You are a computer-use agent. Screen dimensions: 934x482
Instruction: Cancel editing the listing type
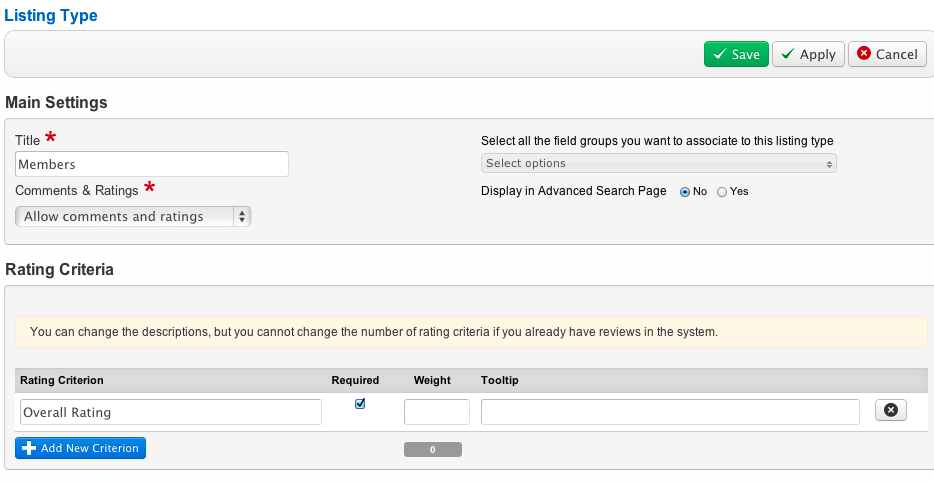coord(887,54)
